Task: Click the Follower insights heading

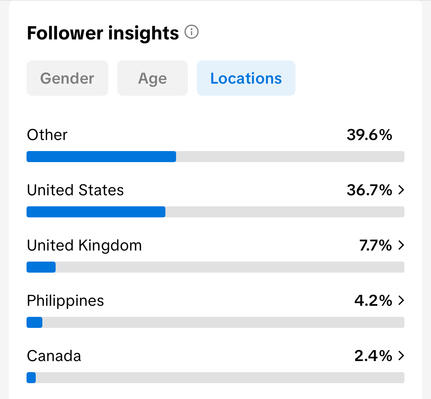Action: [103, 33]
